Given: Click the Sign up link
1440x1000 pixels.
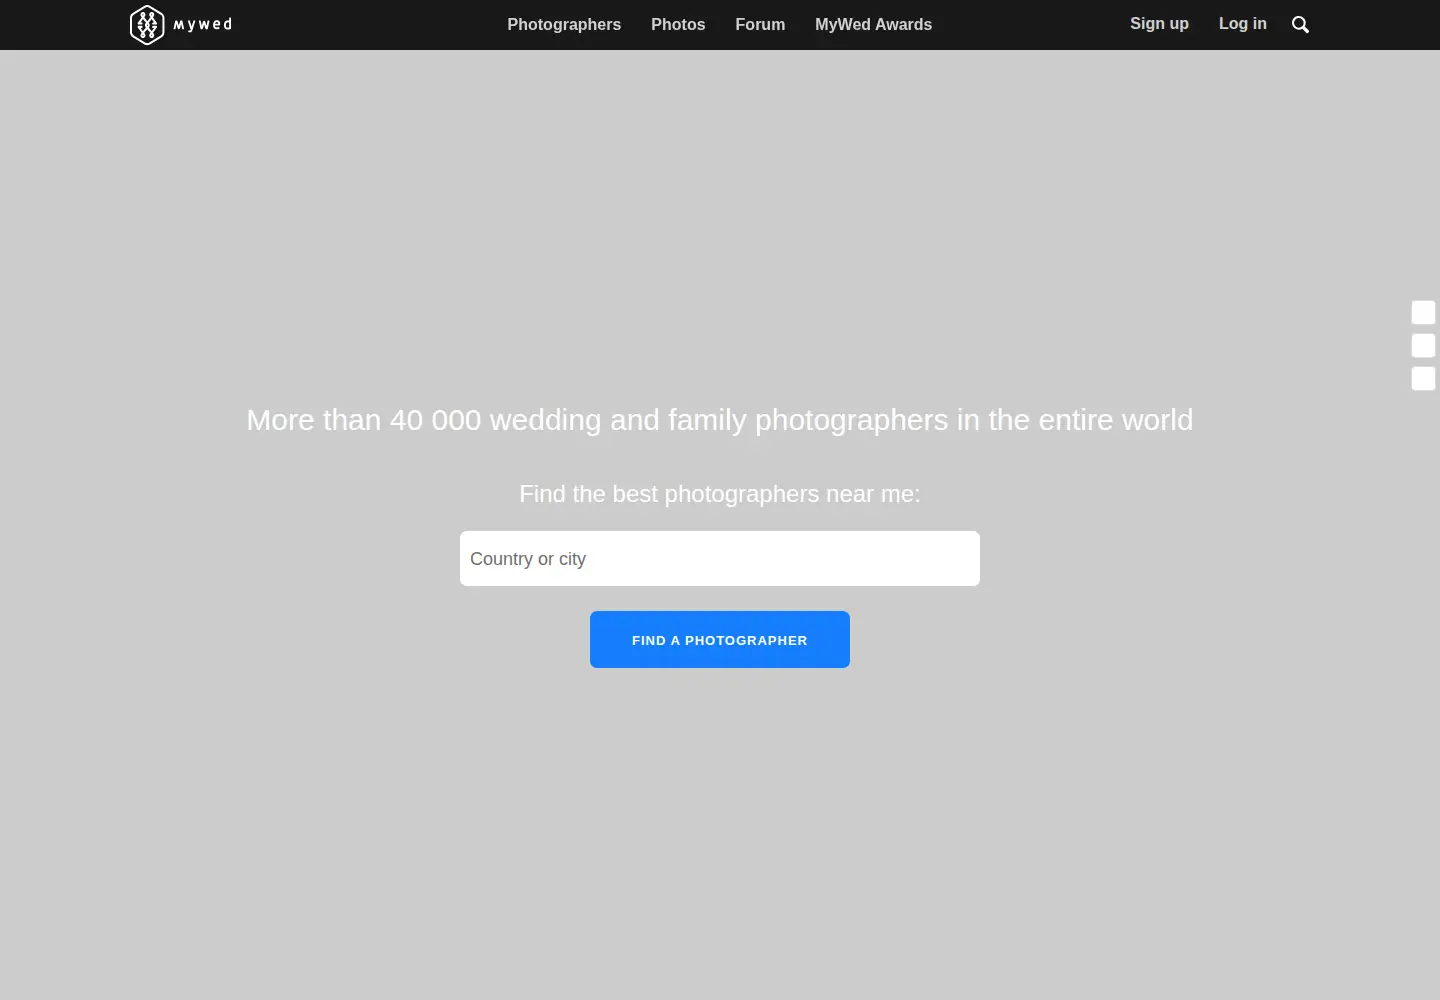Looking at the screenshot, I should pos(1159,23).
